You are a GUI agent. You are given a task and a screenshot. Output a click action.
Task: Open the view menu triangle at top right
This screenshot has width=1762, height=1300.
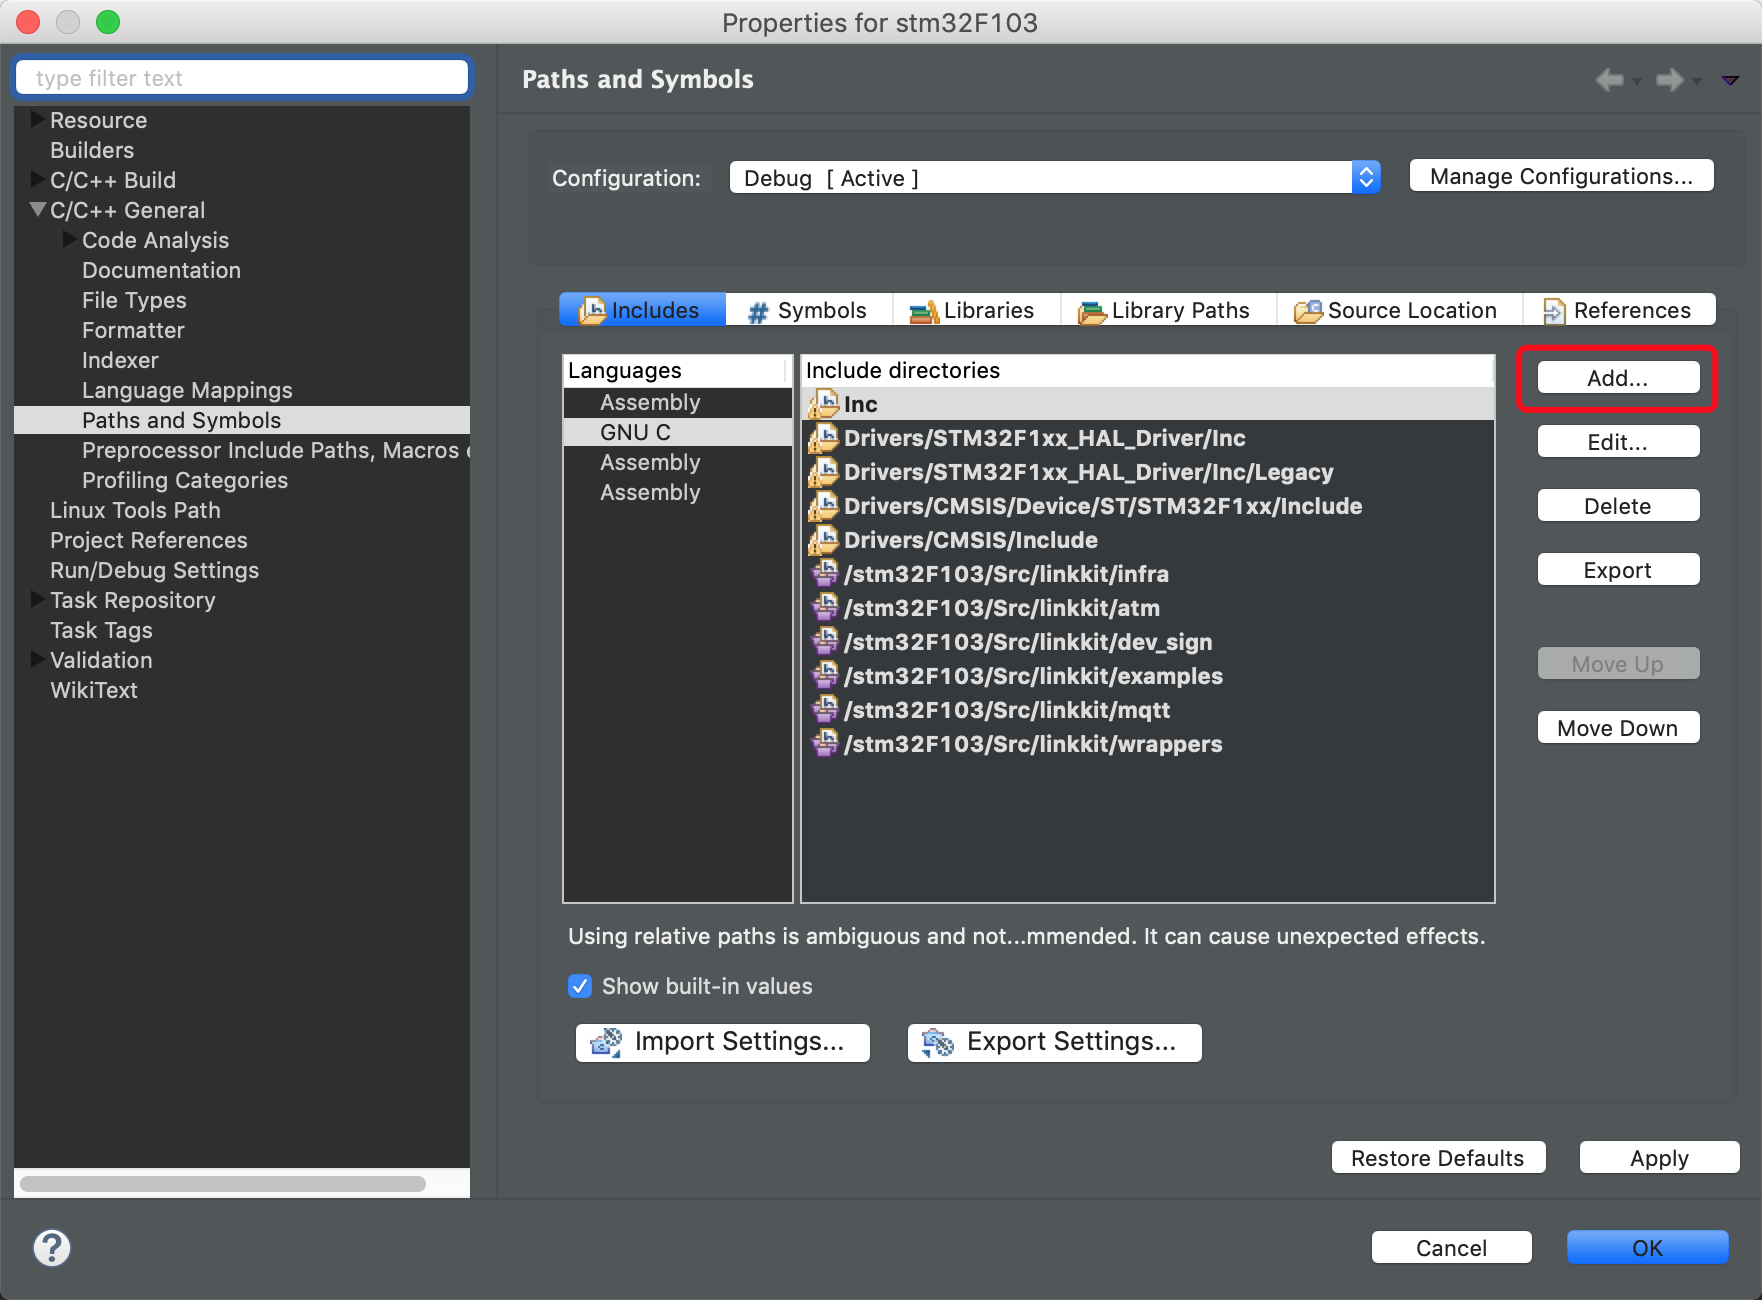tap(1729, 80)
